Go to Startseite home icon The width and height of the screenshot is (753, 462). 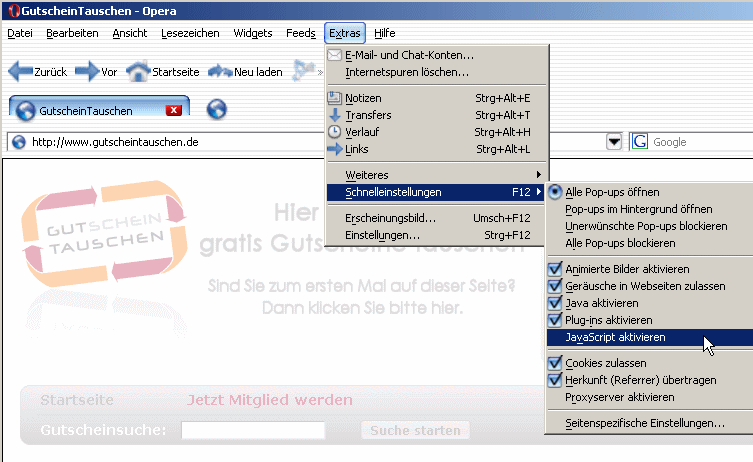(x=138, y=72)
